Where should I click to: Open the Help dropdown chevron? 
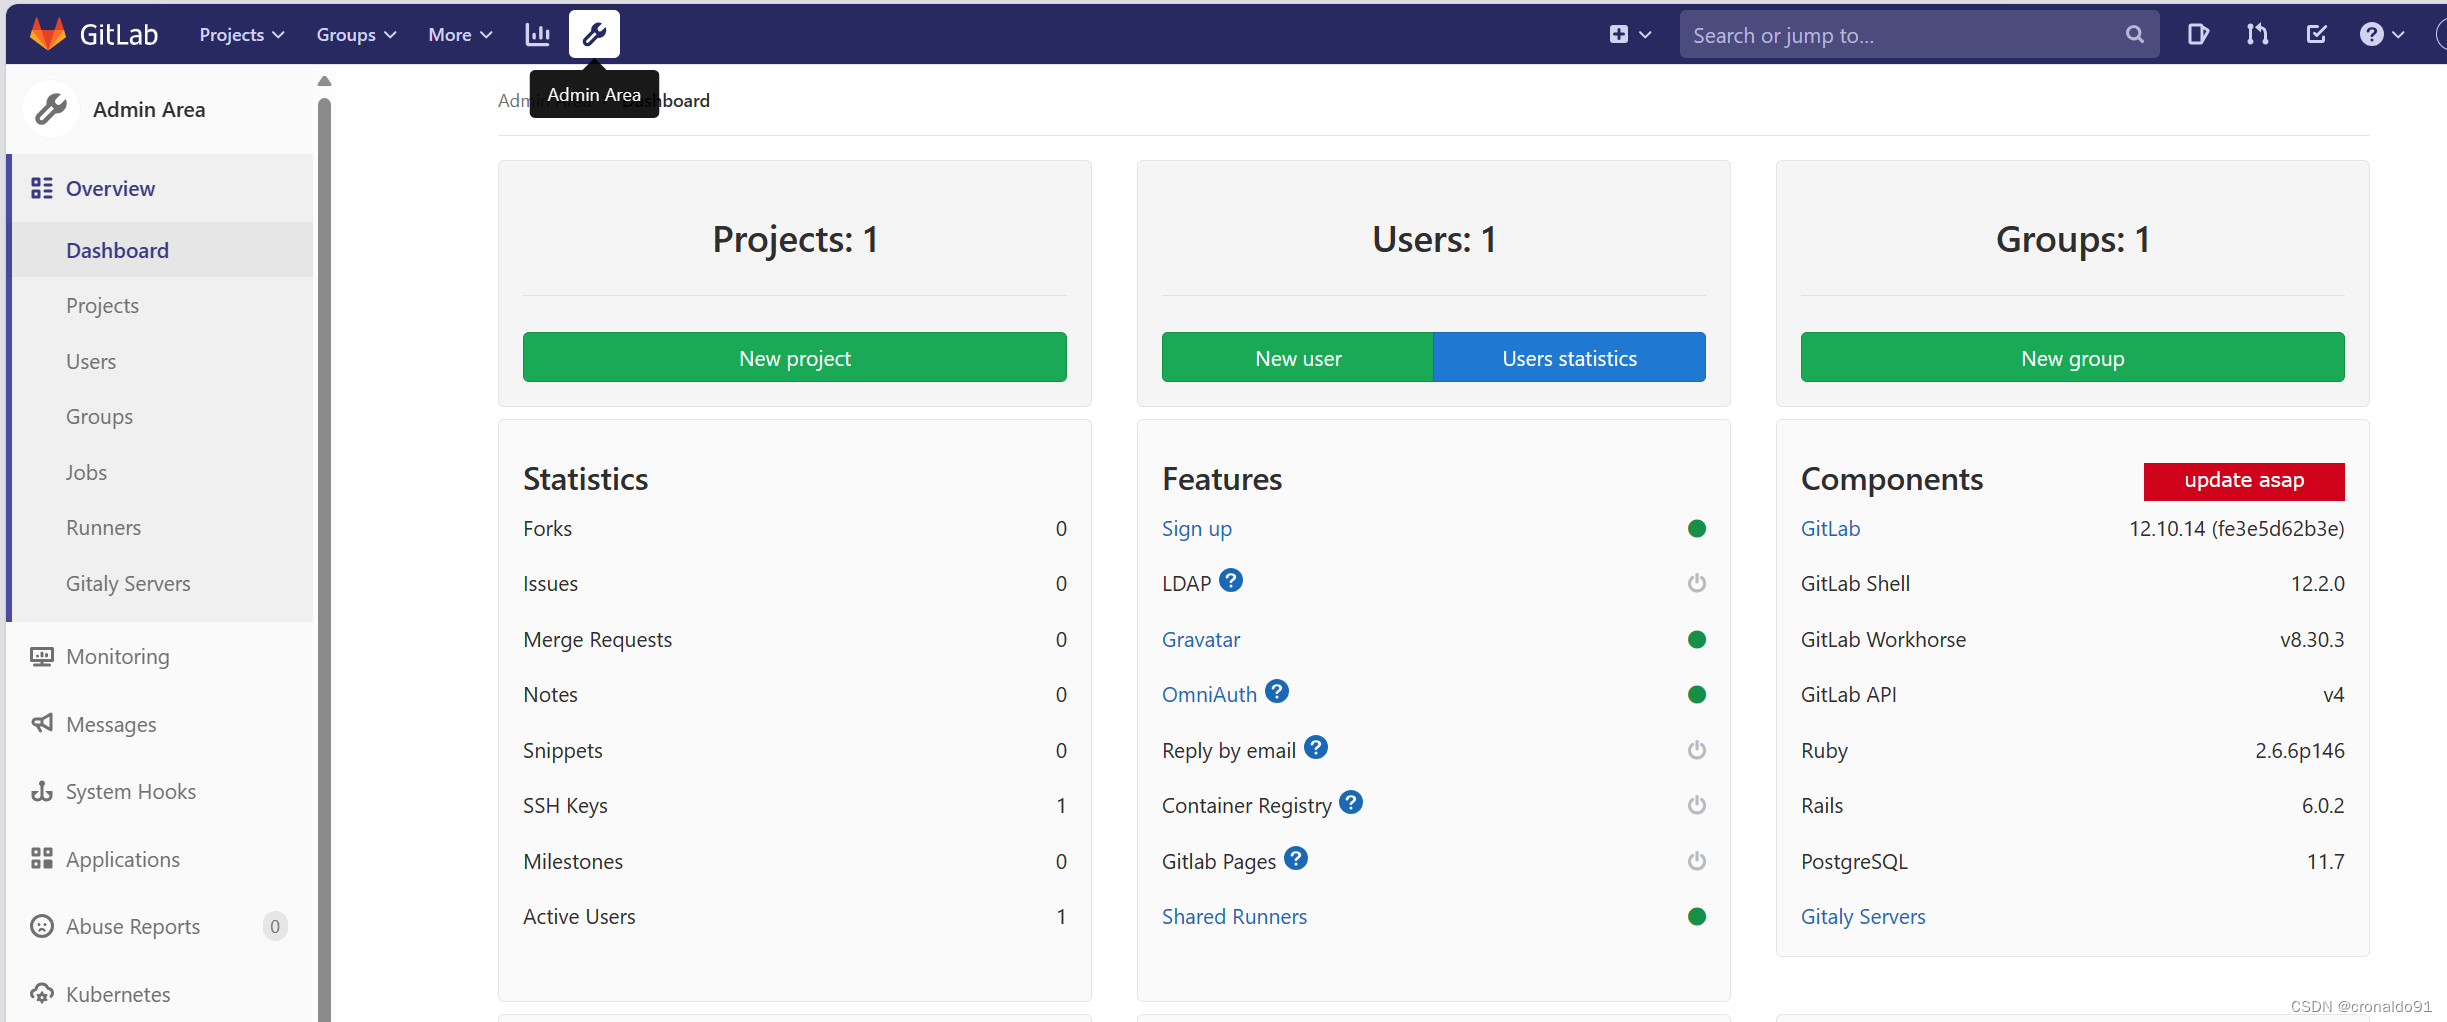click(x=2398, y=35)
